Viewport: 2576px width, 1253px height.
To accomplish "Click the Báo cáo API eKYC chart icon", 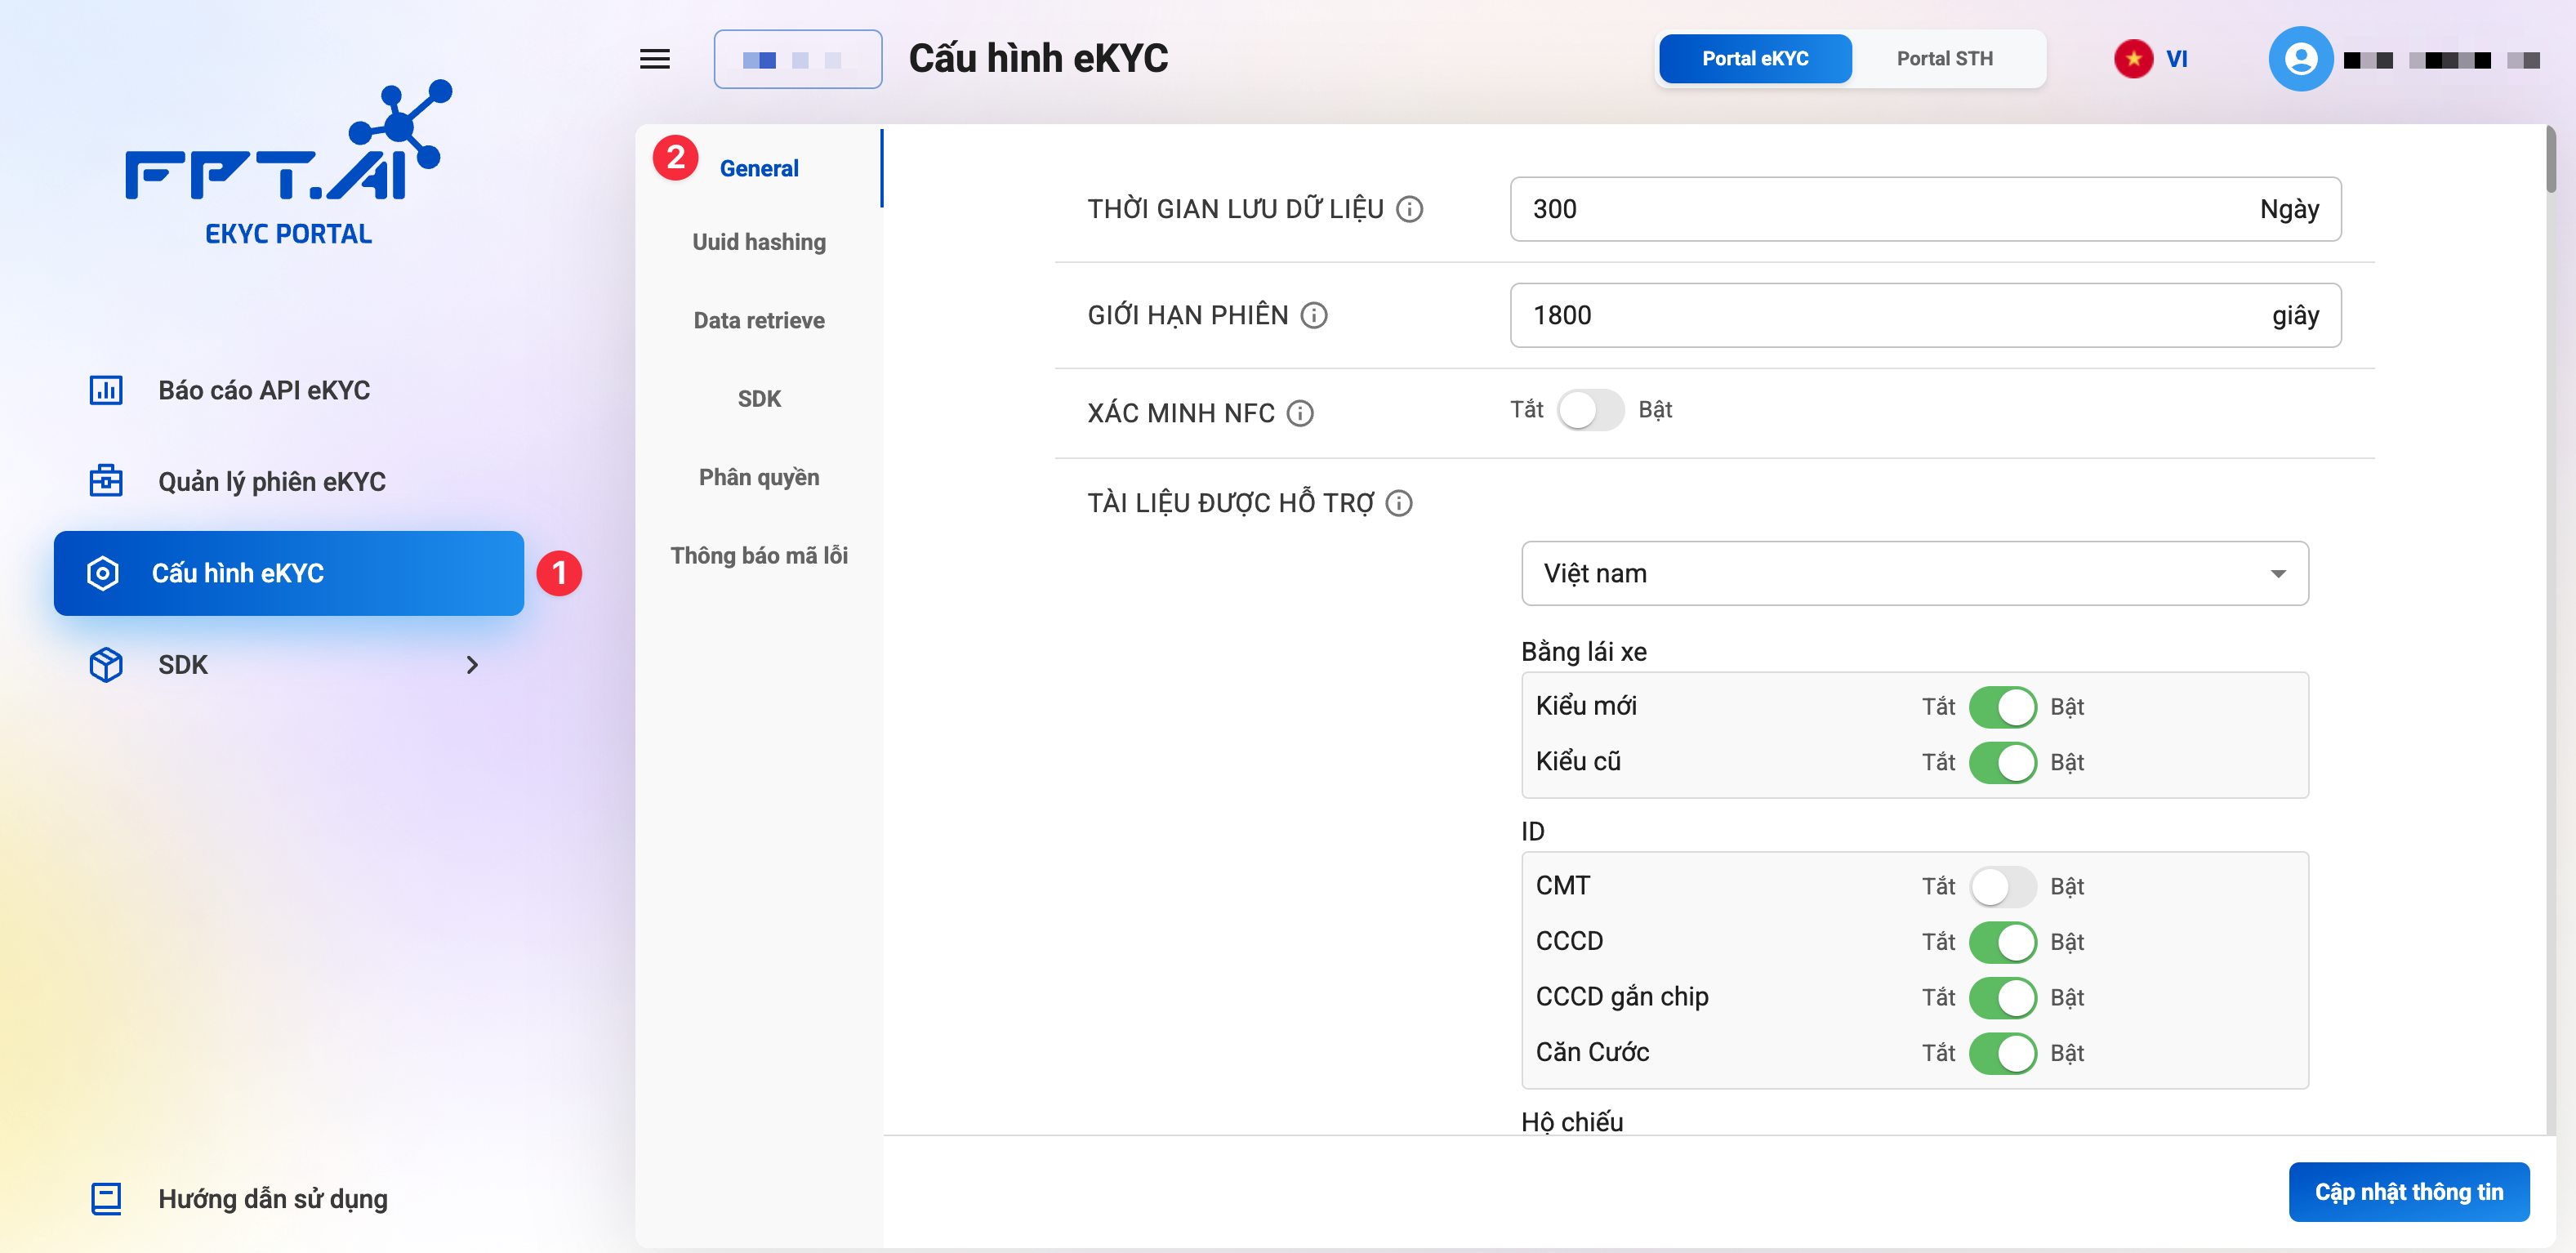I will tap(106, 390).
